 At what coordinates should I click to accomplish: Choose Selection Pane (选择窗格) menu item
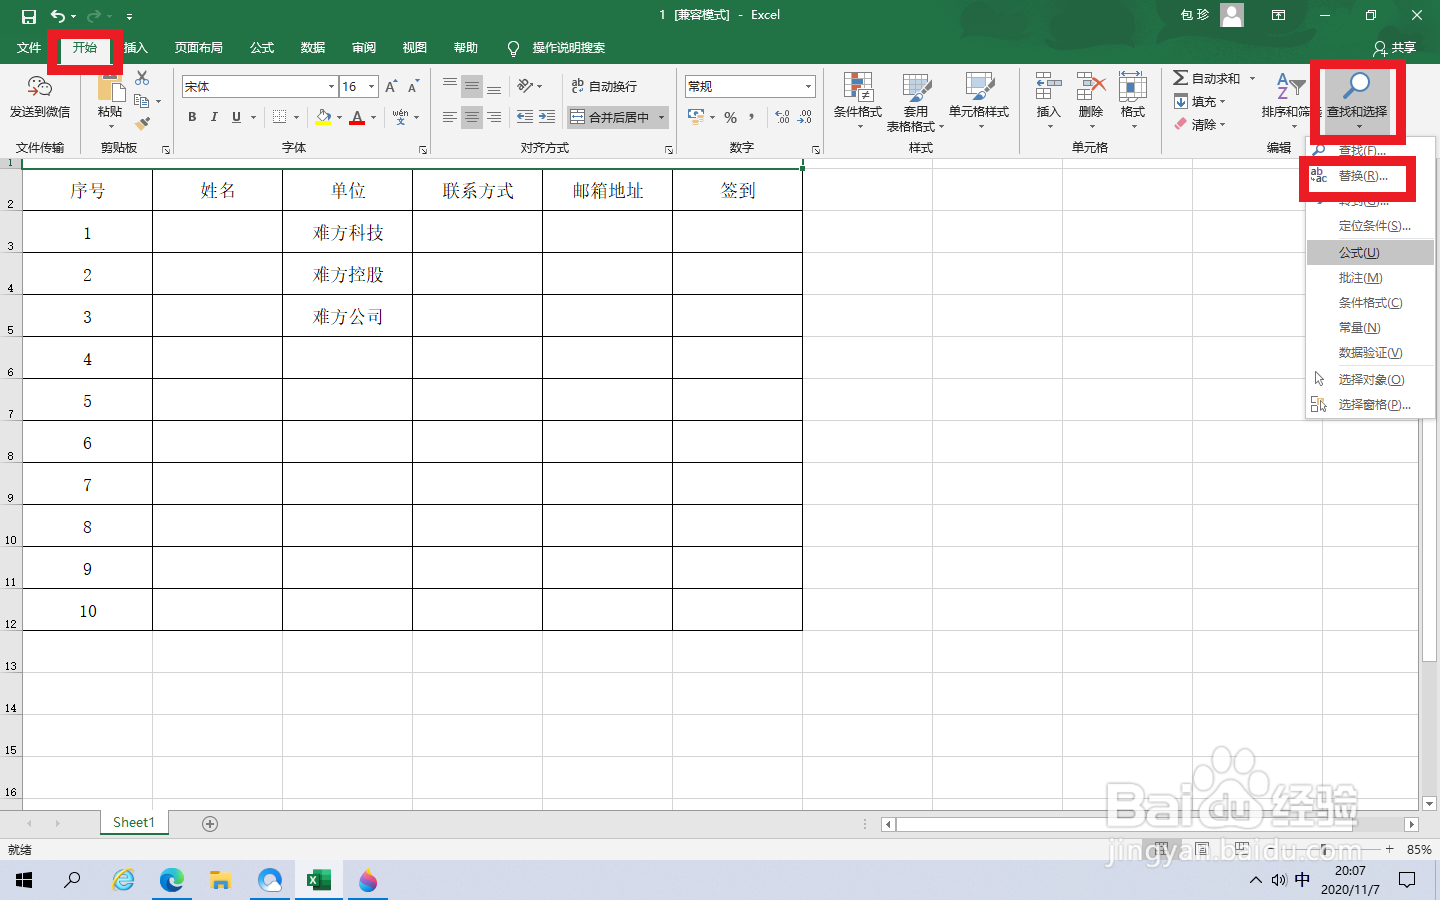1370,405
